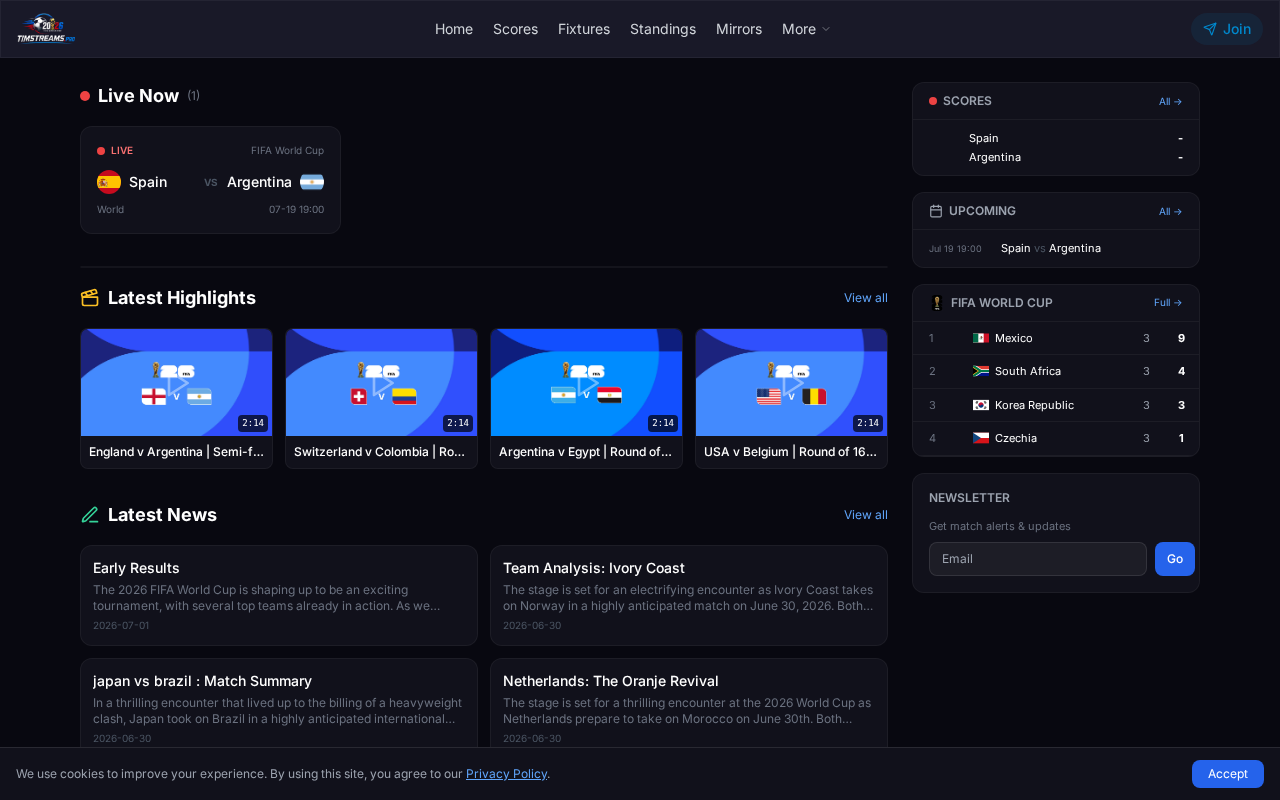Click the USA v Belgium highlight title
Screen dimensions: 1280x800
pos(791,452)
